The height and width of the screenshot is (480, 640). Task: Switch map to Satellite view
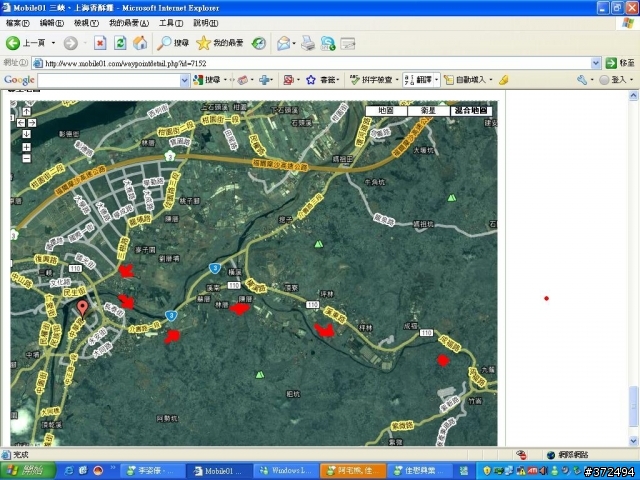(429, 111)
